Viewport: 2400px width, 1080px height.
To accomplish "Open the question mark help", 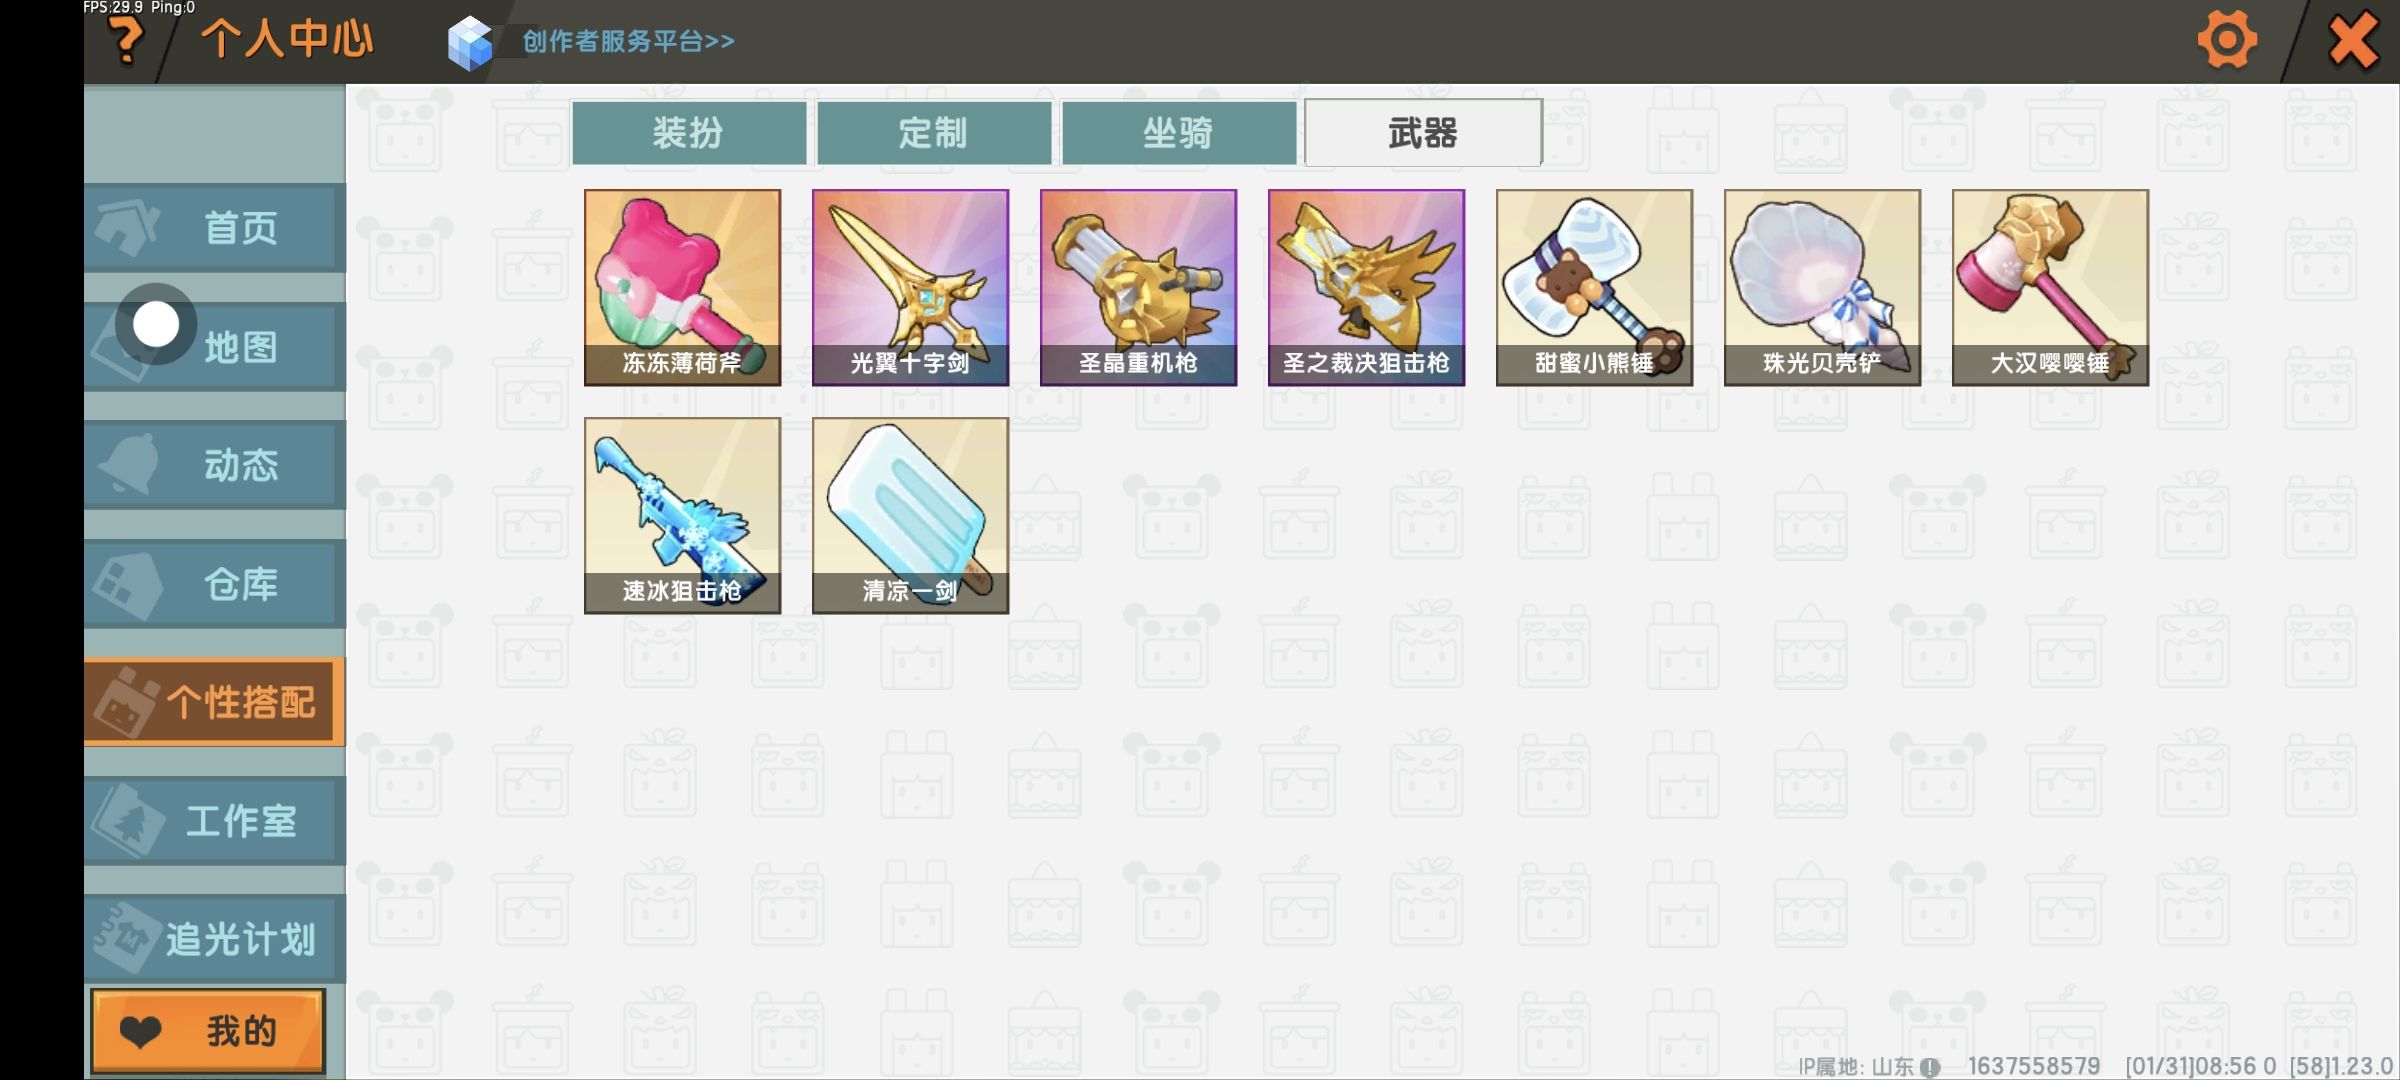I will pyautogui.click(x=125, y=42).
